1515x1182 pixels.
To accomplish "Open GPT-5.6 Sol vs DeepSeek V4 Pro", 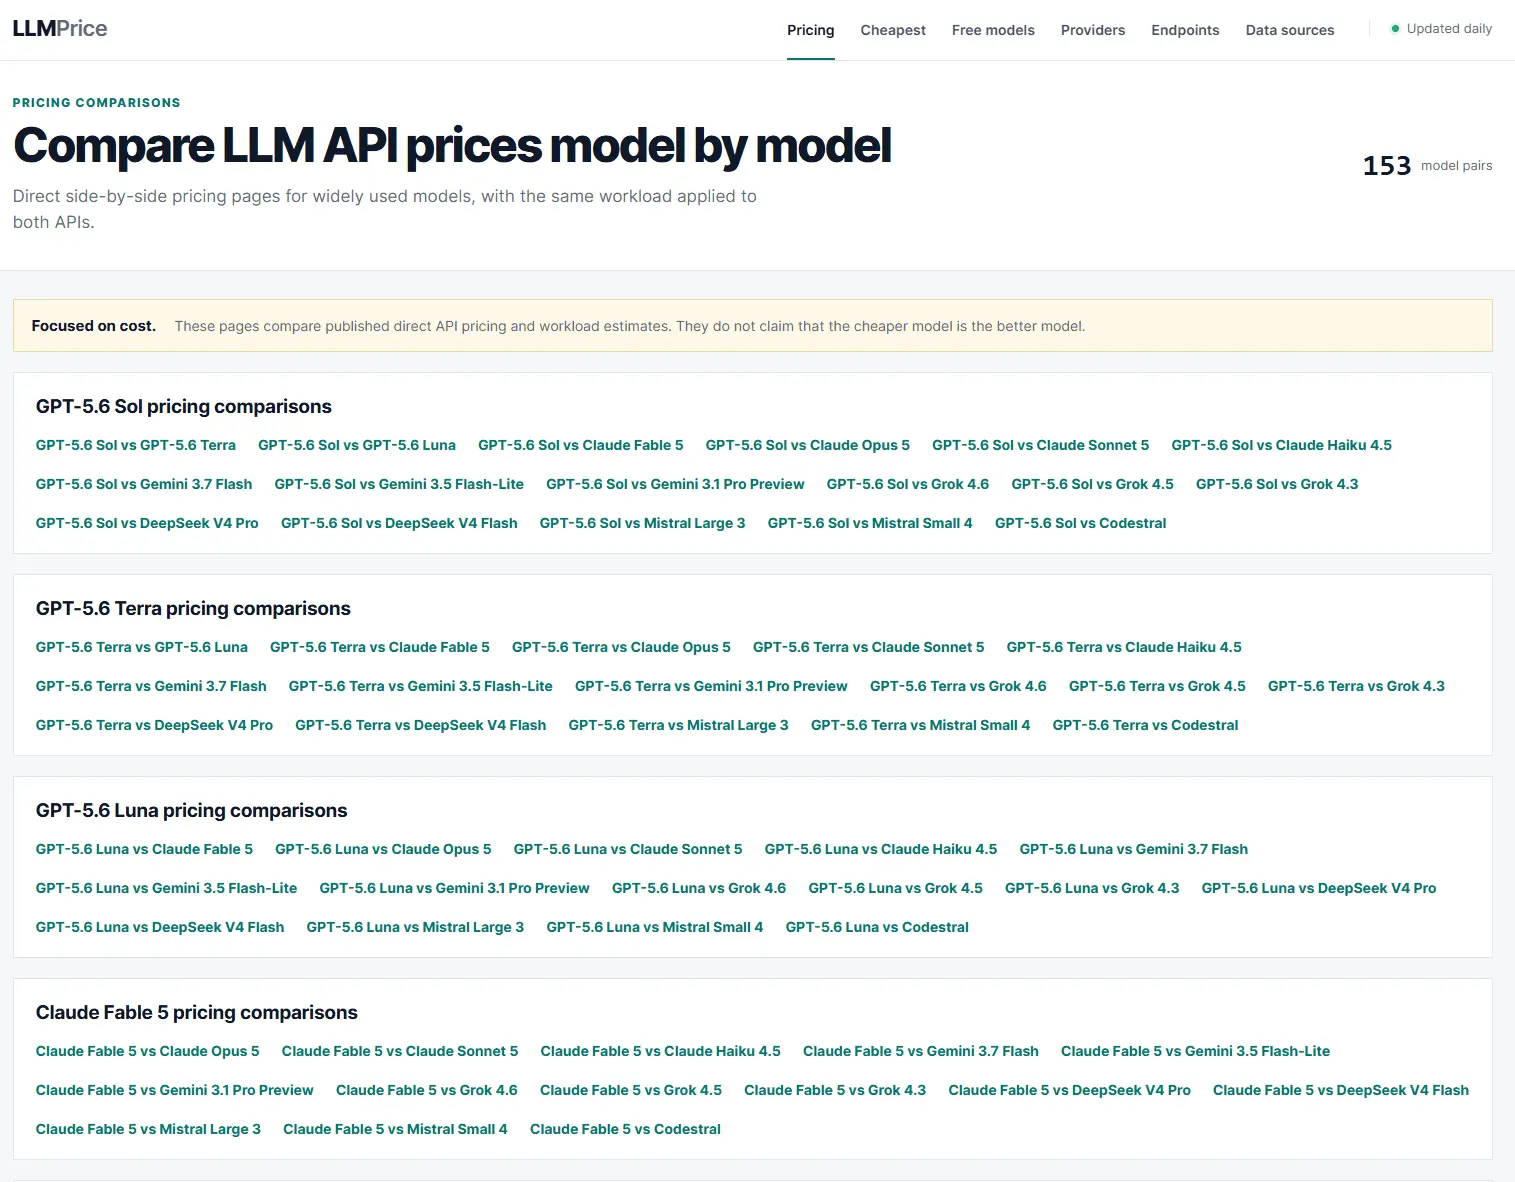I will [147, 523].
